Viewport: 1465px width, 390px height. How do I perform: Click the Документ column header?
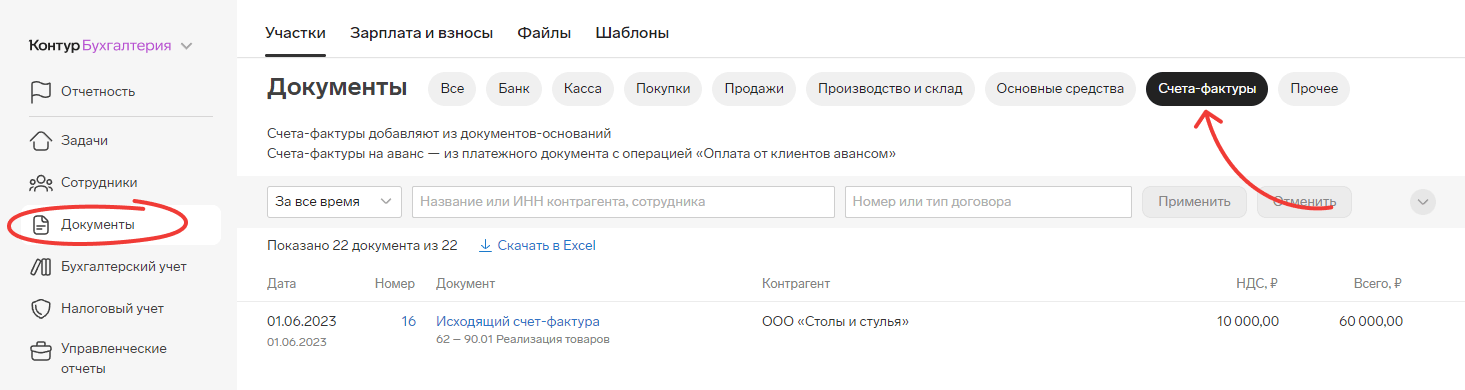click(466, 284)
